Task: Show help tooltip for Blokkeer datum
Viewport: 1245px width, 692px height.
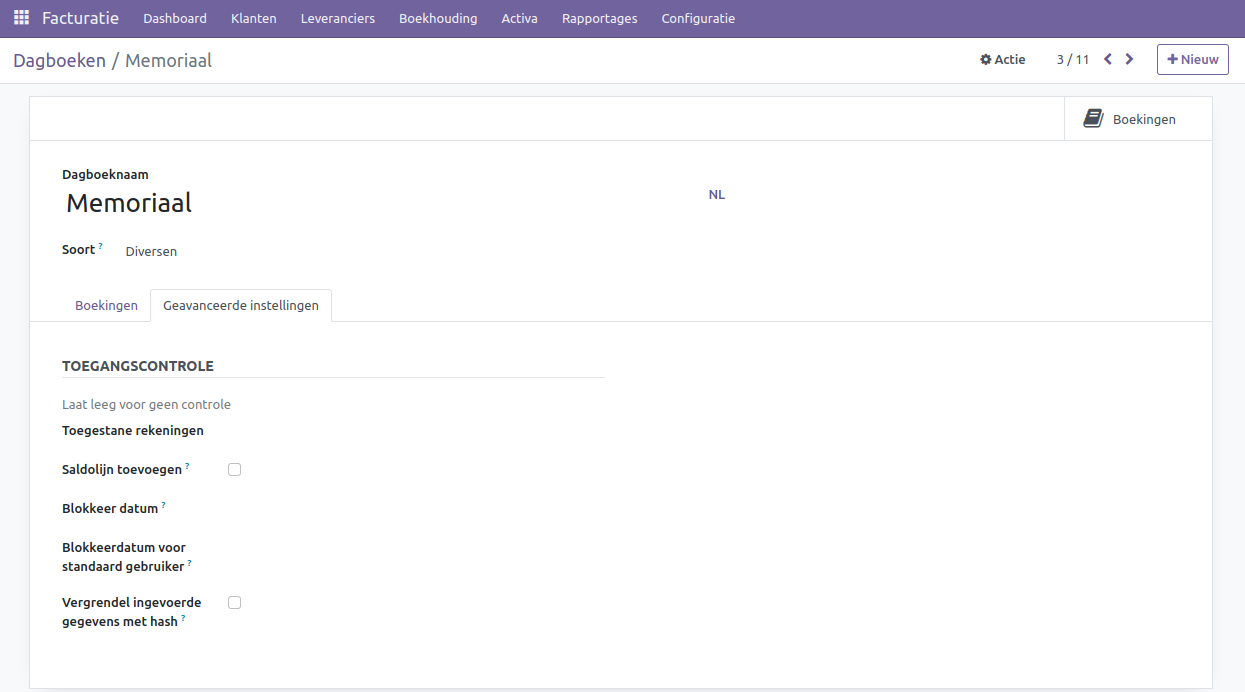Action: coord(163,505)
